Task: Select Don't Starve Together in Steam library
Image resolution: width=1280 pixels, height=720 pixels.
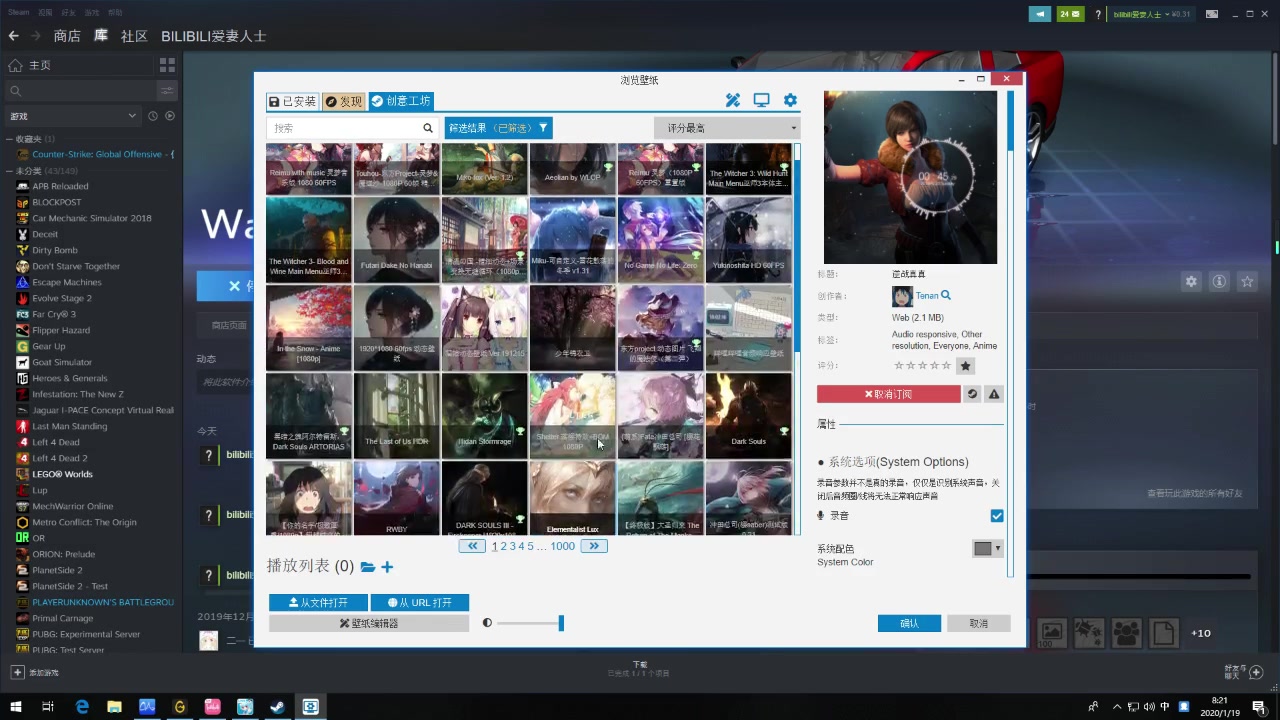Action: click(76, 266)
